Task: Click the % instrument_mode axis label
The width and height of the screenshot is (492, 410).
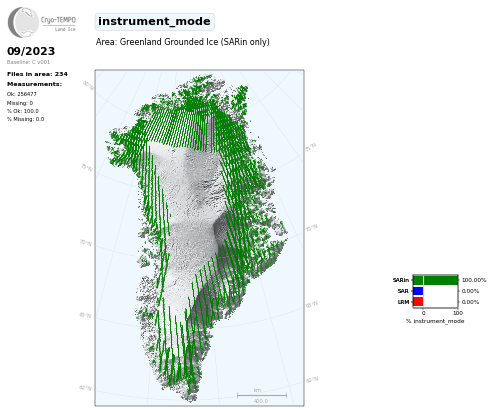Action: pos(435,321)
